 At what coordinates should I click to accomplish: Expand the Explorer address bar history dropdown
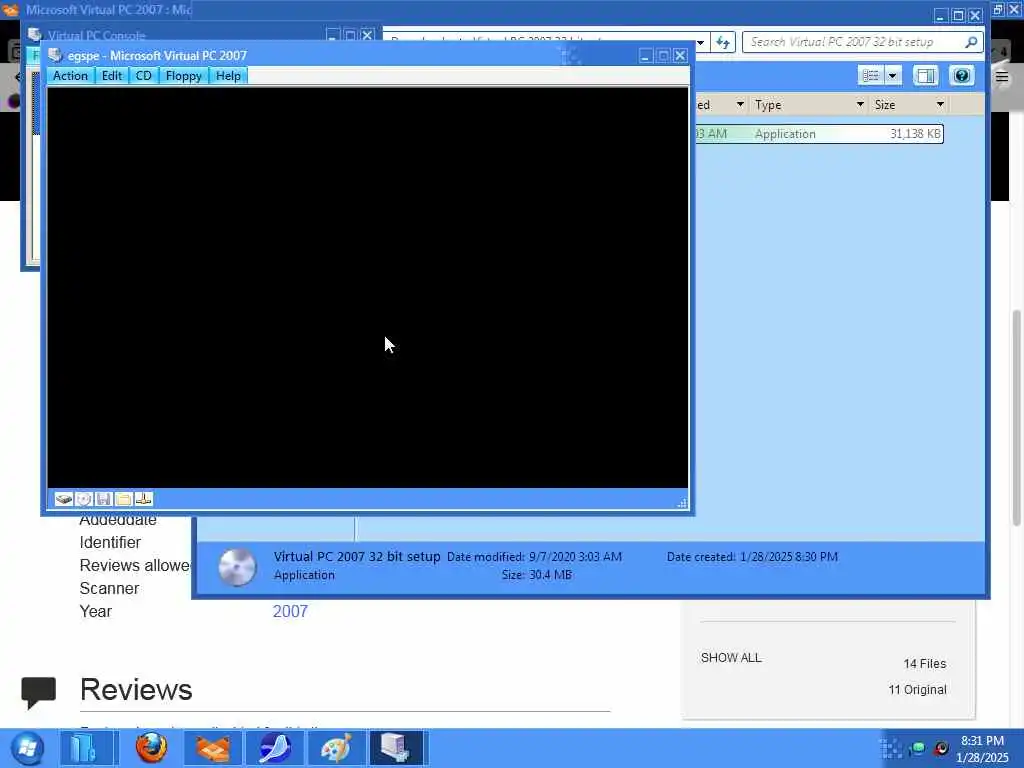pos(700,42)
